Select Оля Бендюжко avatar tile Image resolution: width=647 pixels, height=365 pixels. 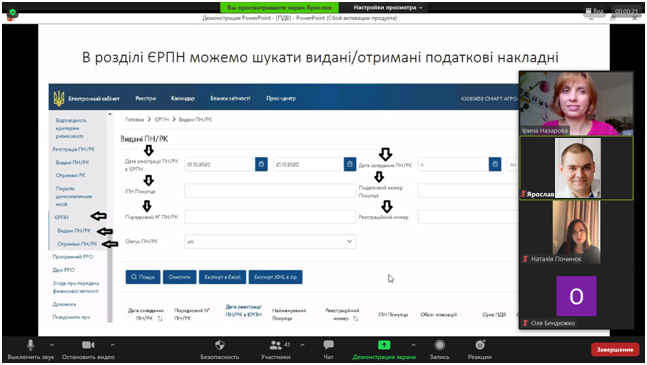576,296
